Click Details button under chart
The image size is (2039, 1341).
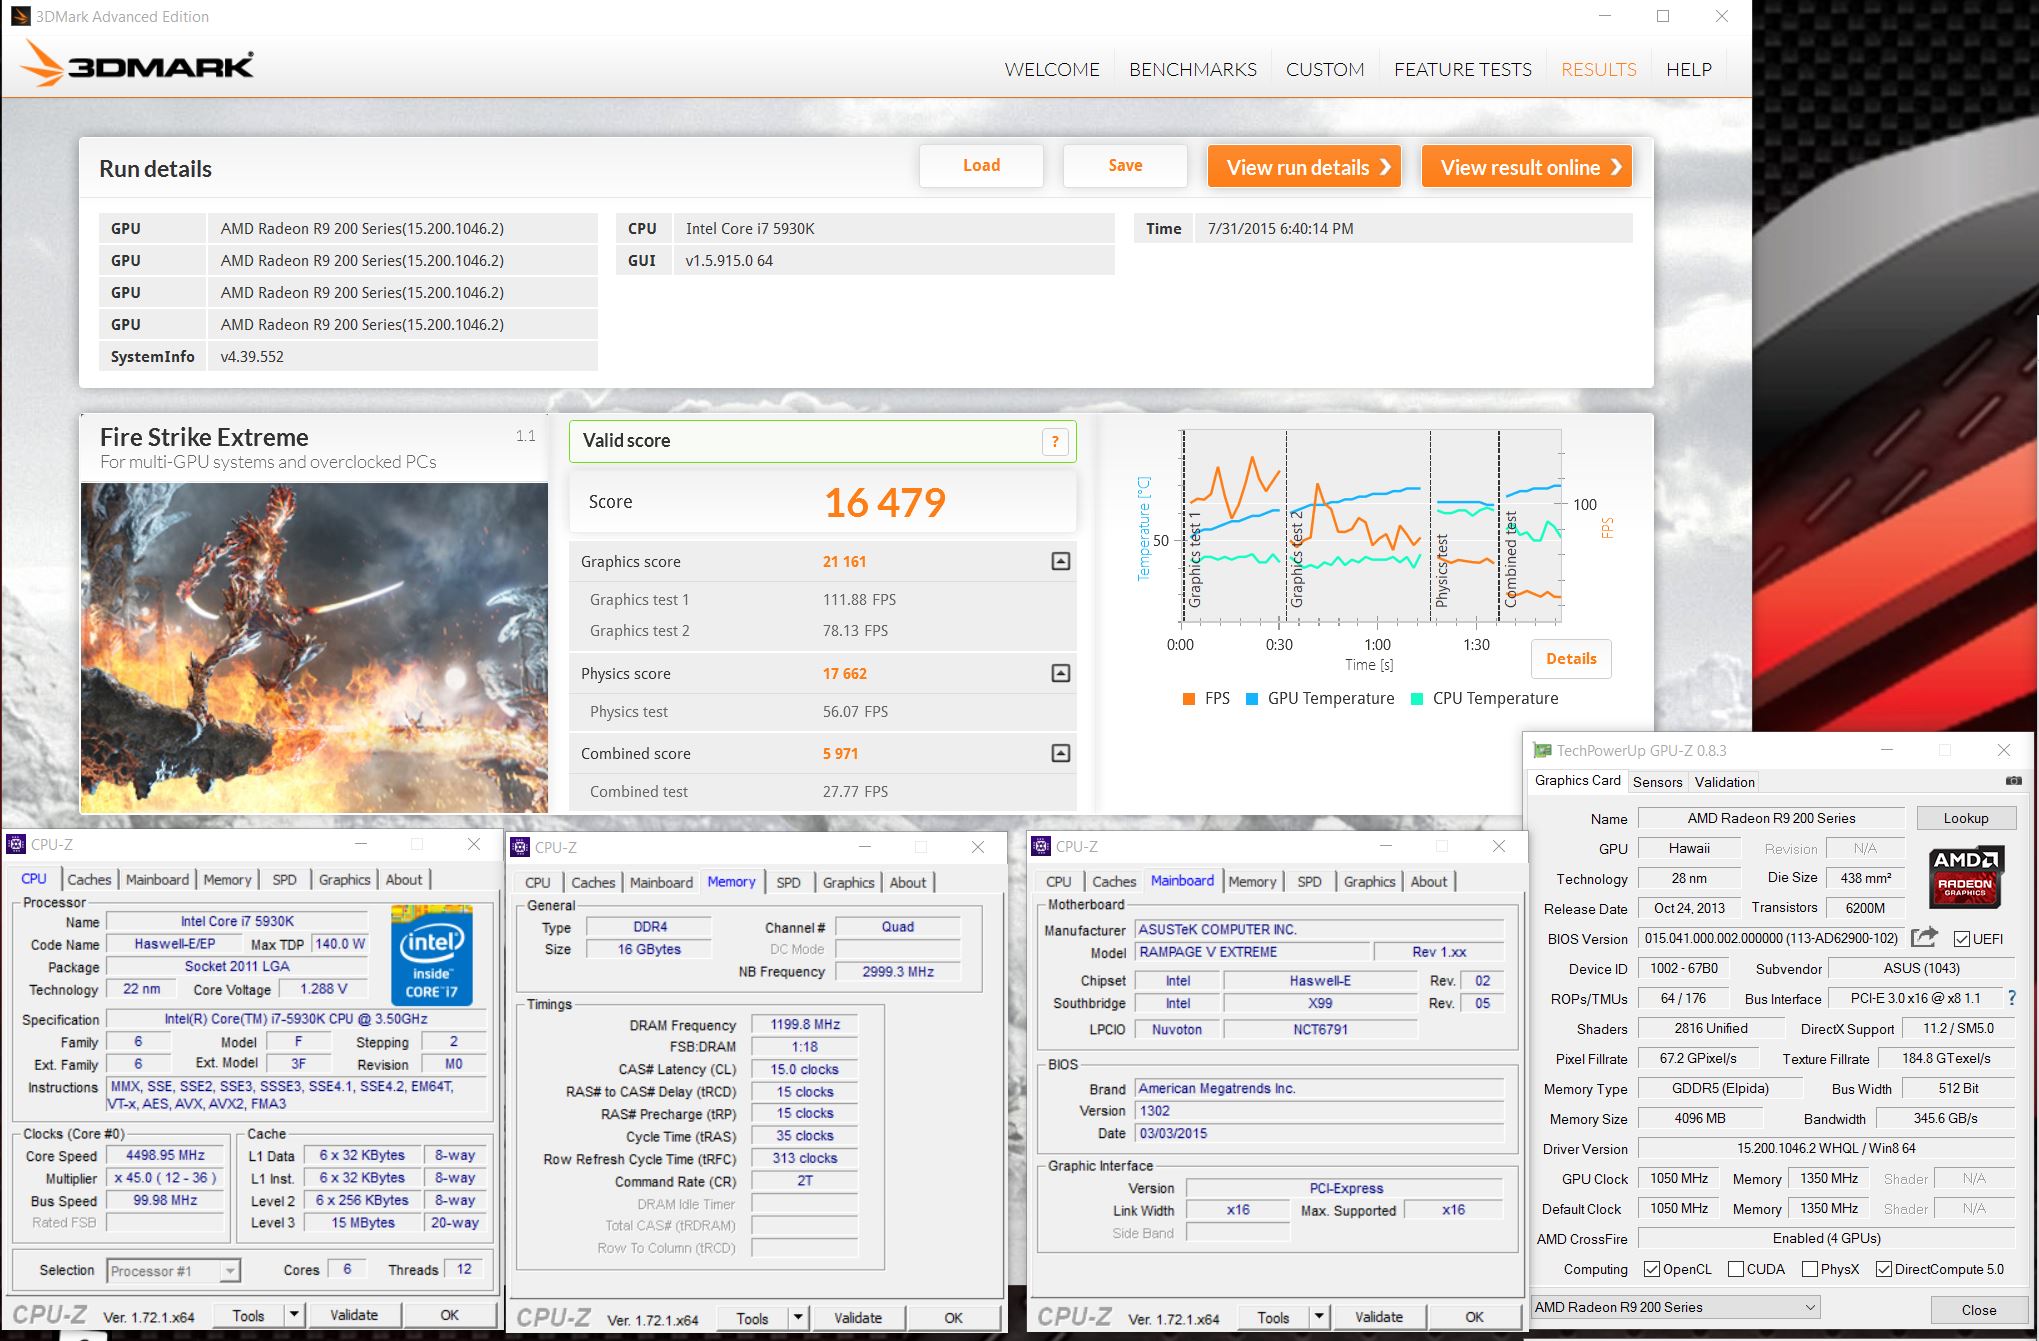1571,659
